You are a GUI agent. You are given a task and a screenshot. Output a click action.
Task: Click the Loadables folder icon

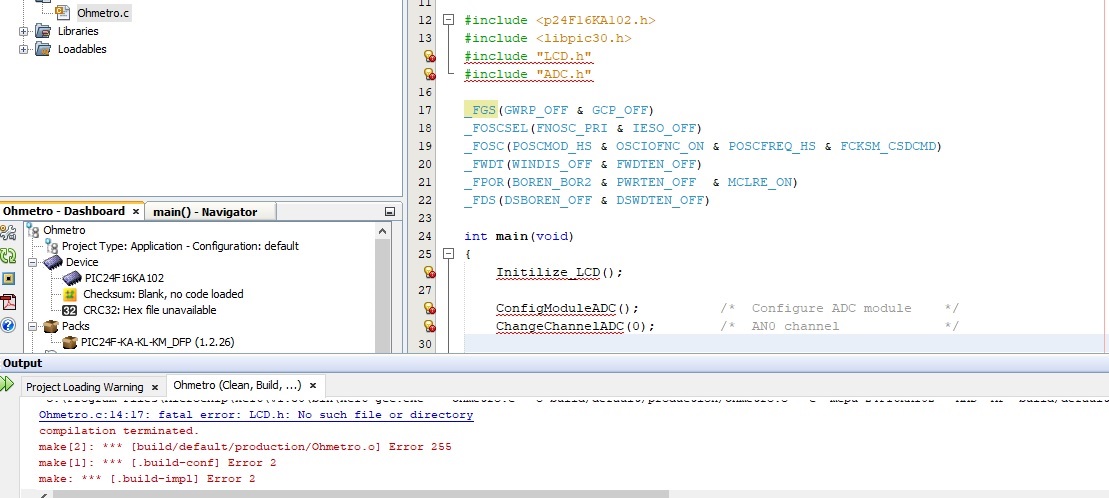click(x=43, y=49)
